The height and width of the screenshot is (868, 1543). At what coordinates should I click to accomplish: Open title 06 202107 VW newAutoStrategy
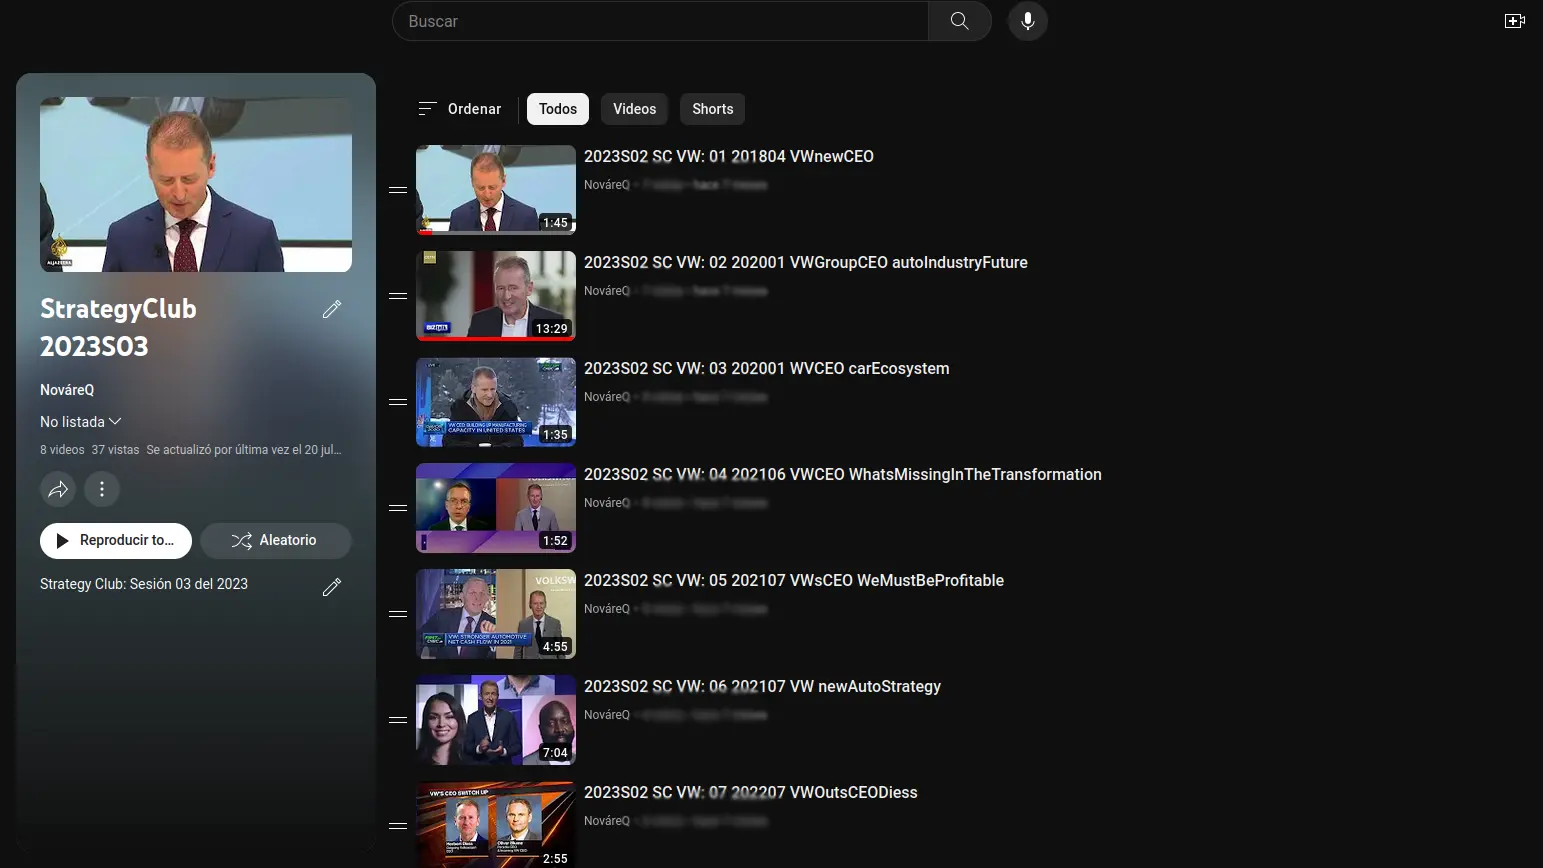tap(763, 687)
